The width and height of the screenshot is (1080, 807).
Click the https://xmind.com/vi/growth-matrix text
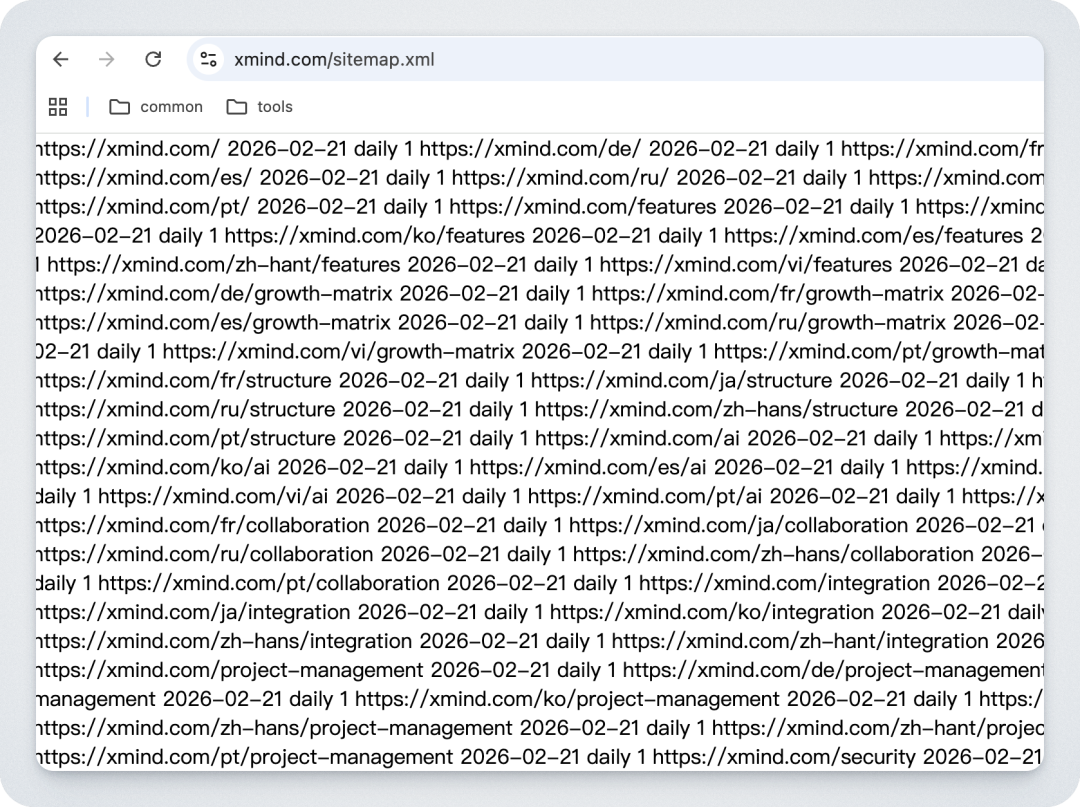tap(338, 351)
